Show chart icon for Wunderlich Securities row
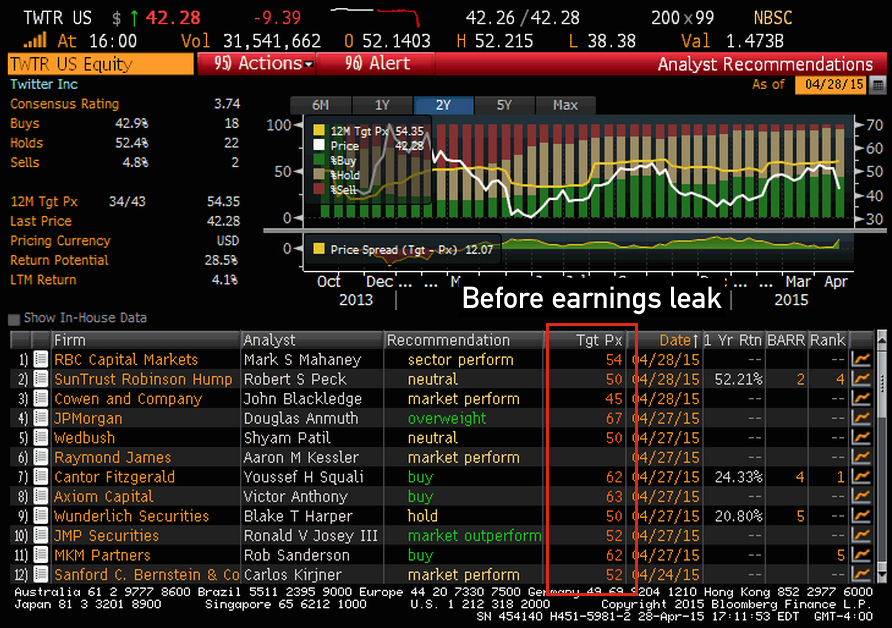The image size is (892, 628). coord(861,516)
